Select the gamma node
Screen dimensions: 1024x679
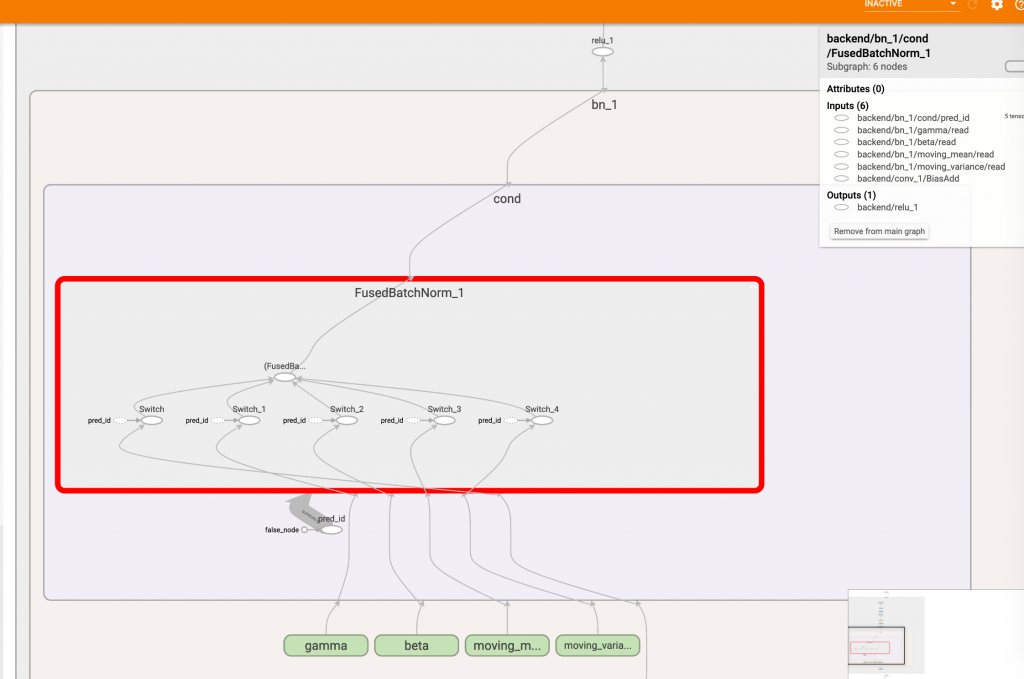[326, 646]
